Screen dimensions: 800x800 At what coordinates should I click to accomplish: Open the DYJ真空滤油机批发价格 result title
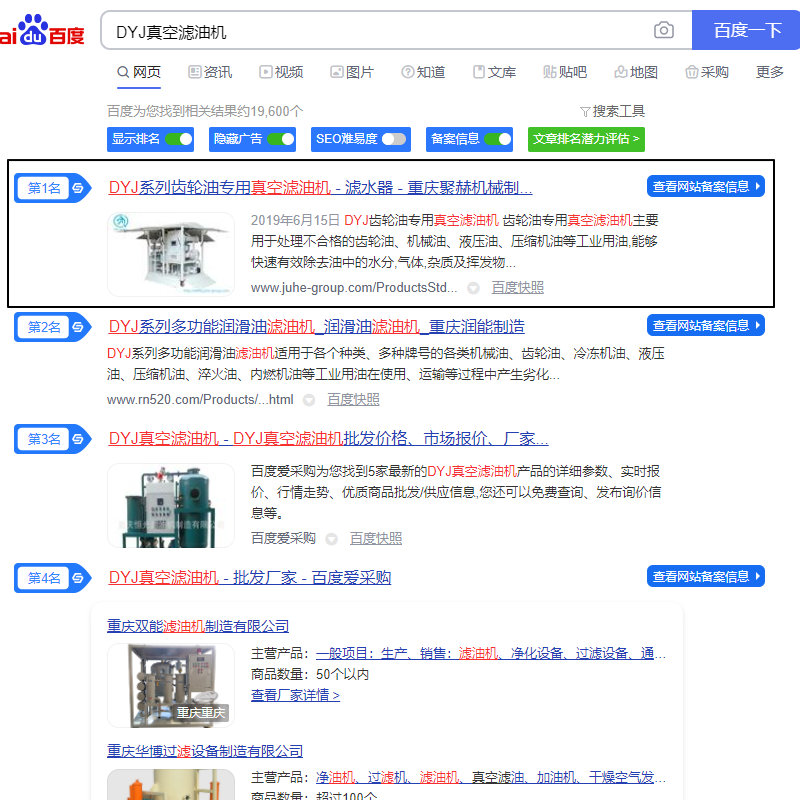pos(329,439)
